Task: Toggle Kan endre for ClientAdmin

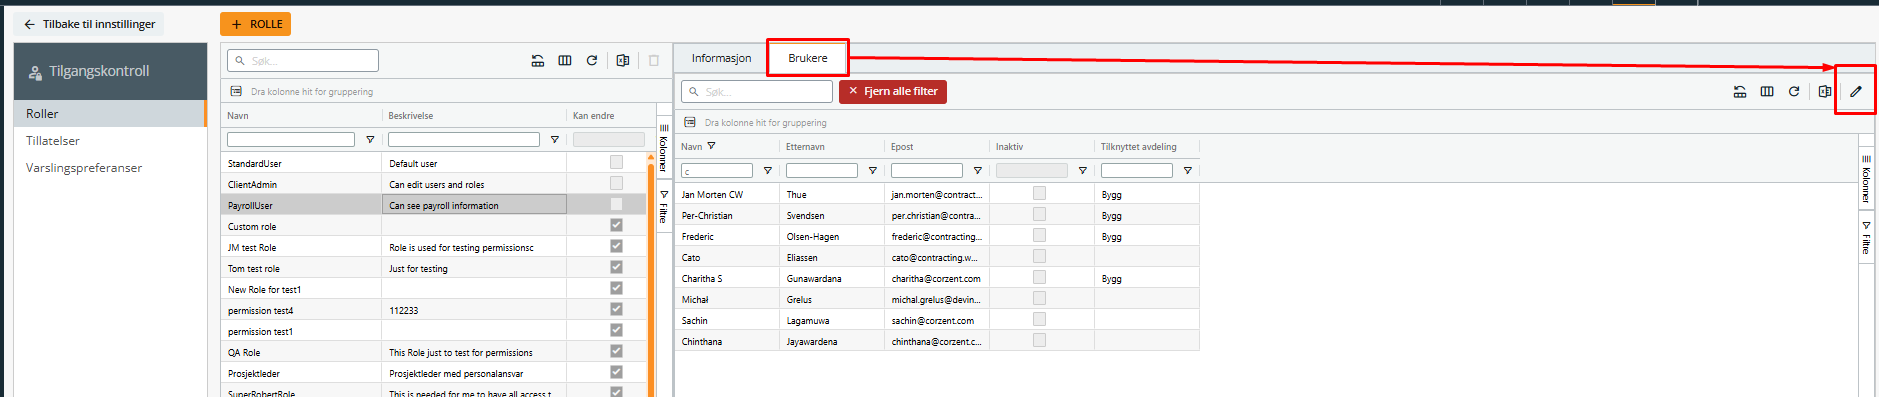Action: (x=616, y=183)
